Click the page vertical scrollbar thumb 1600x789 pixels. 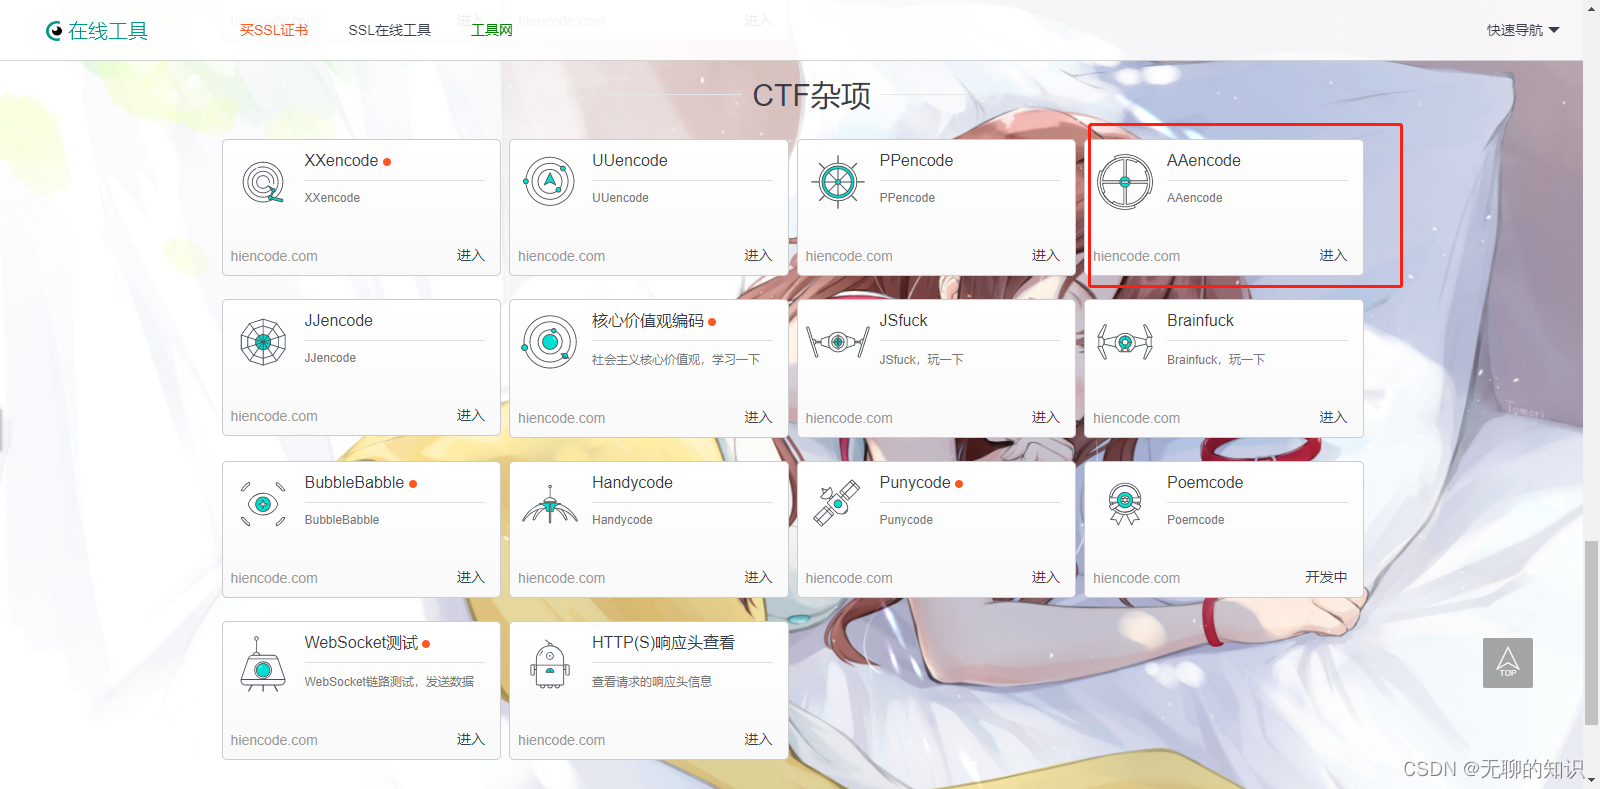(1591, 632)
